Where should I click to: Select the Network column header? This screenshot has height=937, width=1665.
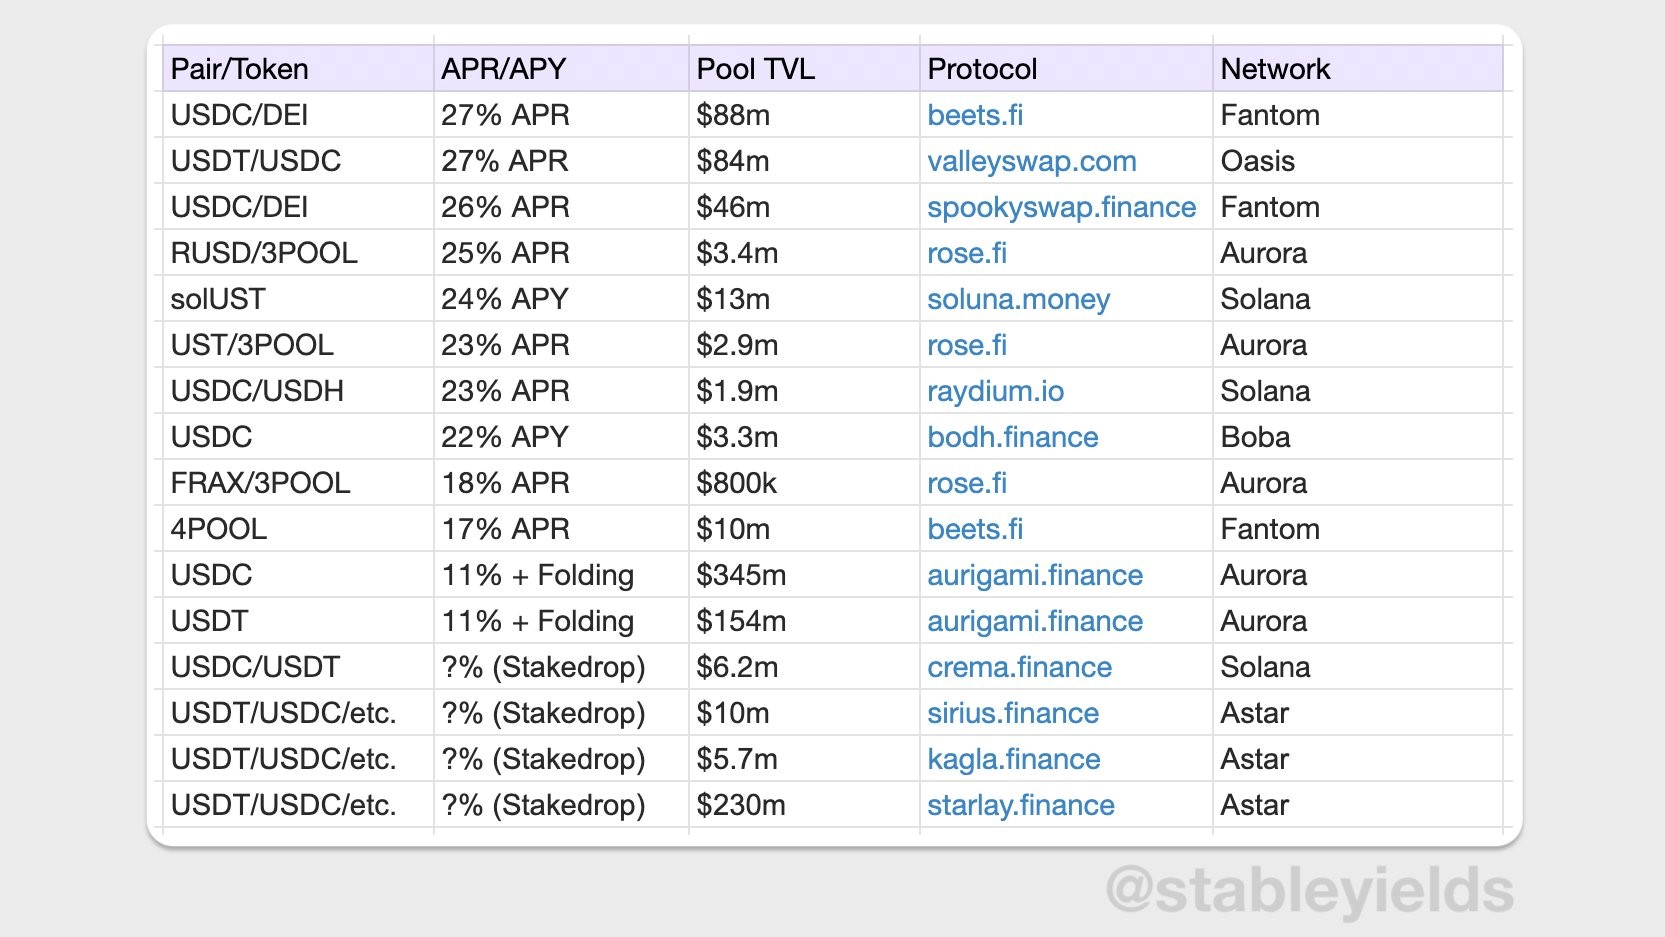click(x=1358, y=69)
